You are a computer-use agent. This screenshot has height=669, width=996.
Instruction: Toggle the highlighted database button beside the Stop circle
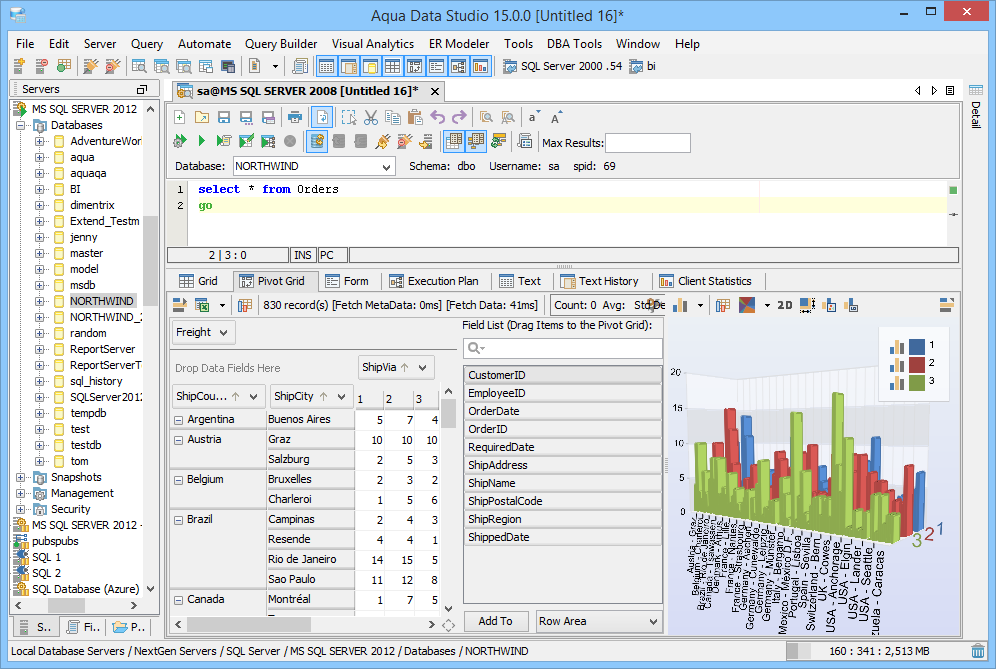(x=316, y=141)
